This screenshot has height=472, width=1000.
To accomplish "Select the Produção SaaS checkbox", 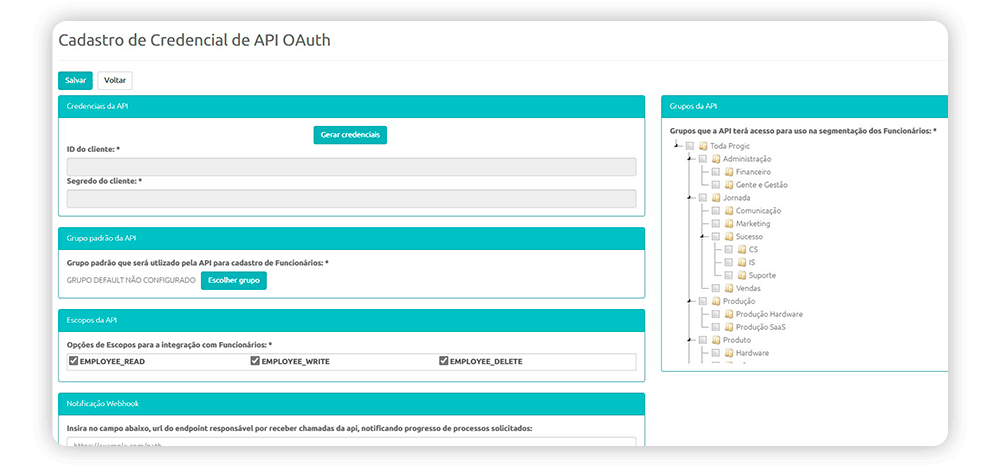I will pos(715,327).
